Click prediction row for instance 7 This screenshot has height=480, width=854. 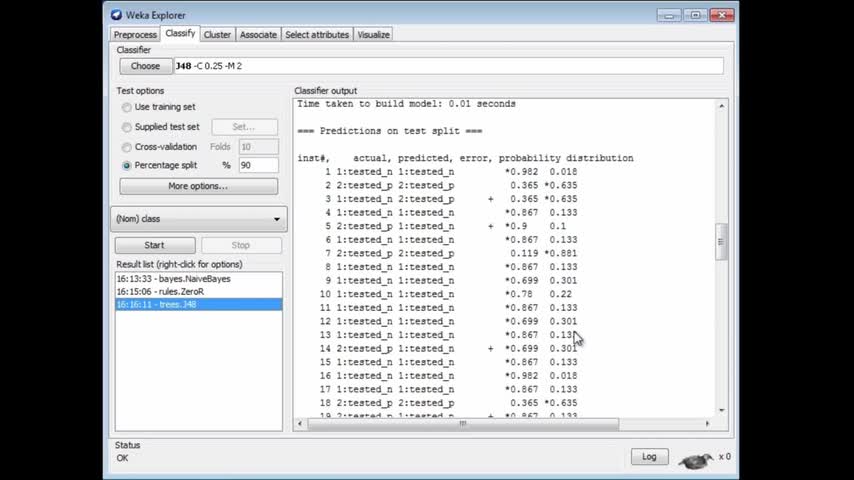point(450,254)
